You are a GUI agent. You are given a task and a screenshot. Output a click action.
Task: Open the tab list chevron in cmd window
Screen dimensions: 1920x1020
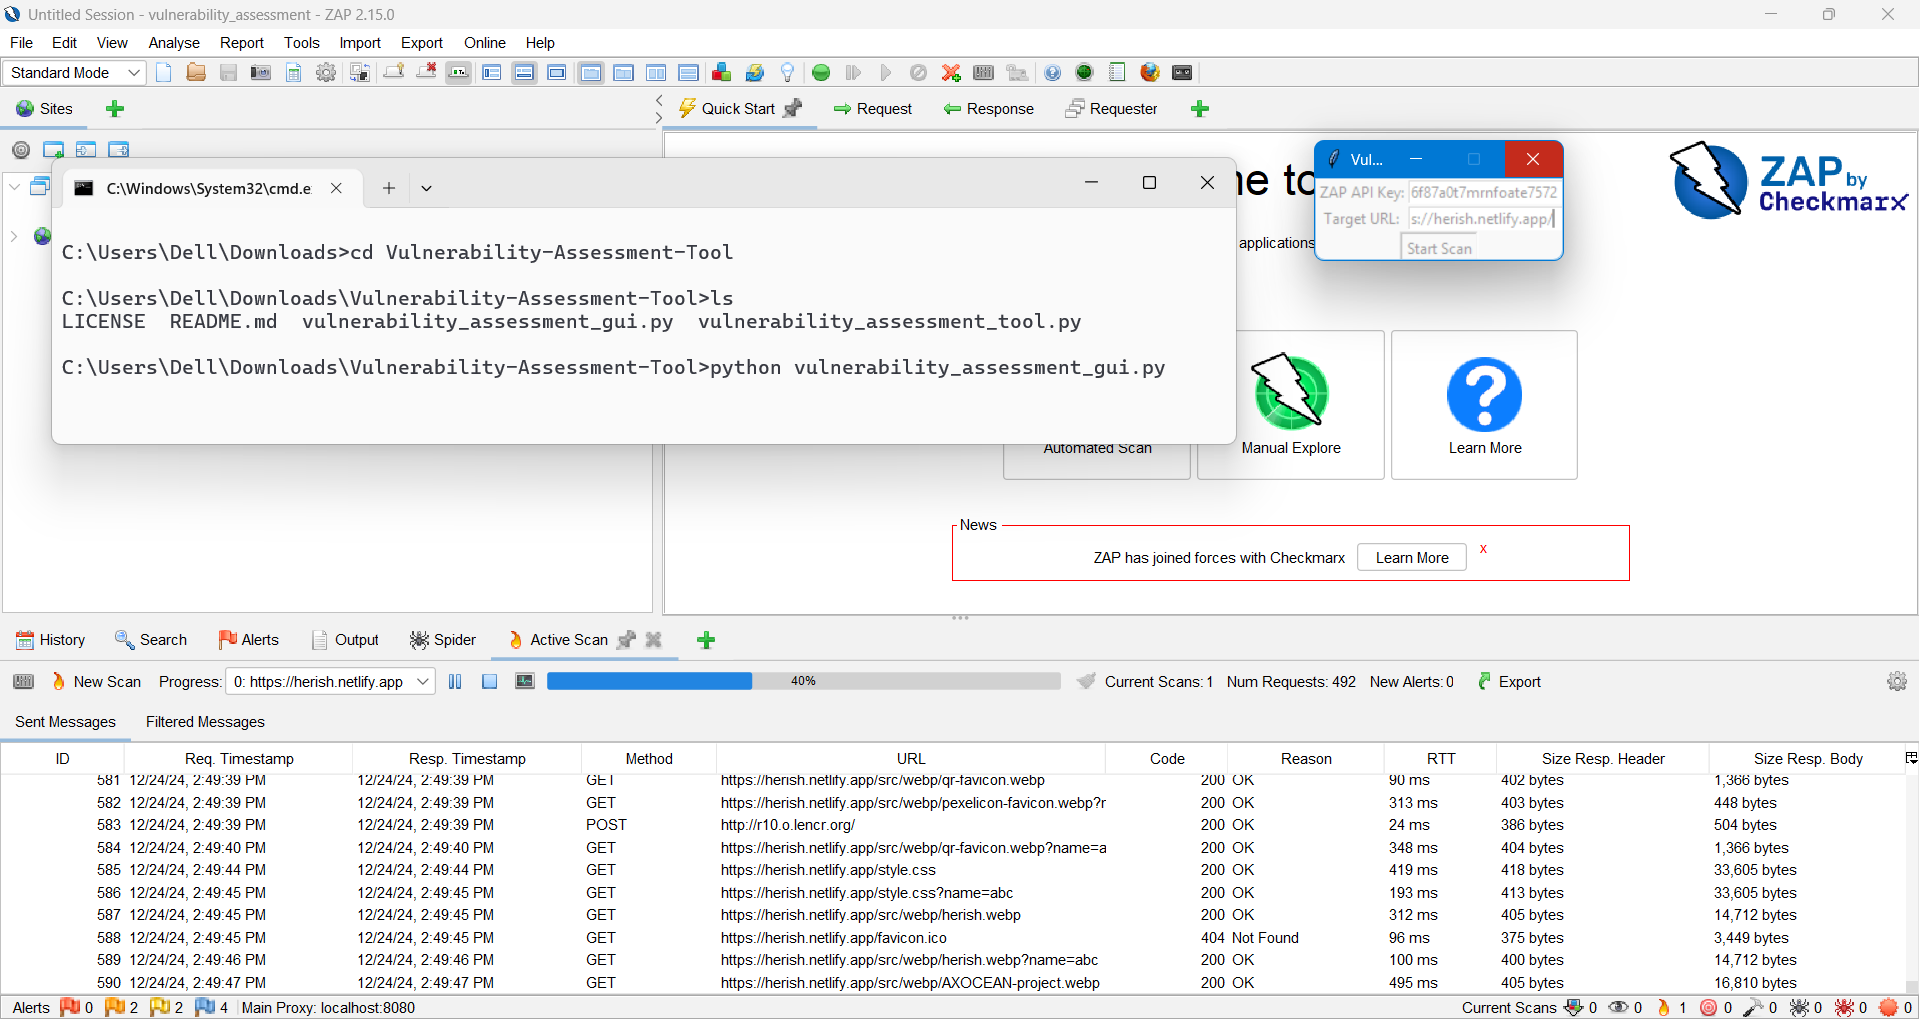click(427, 188)
